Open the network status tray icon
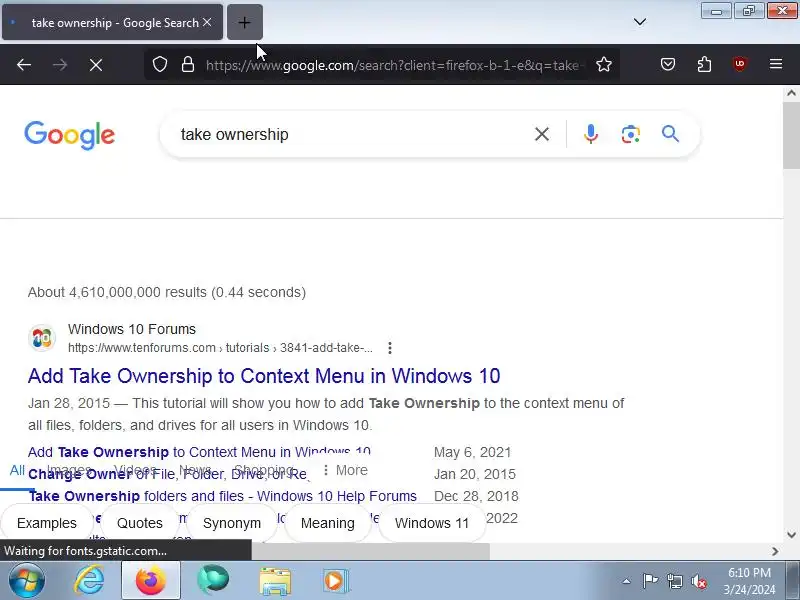The height and width of the screenshot is (600, 800). click(674, 581)
